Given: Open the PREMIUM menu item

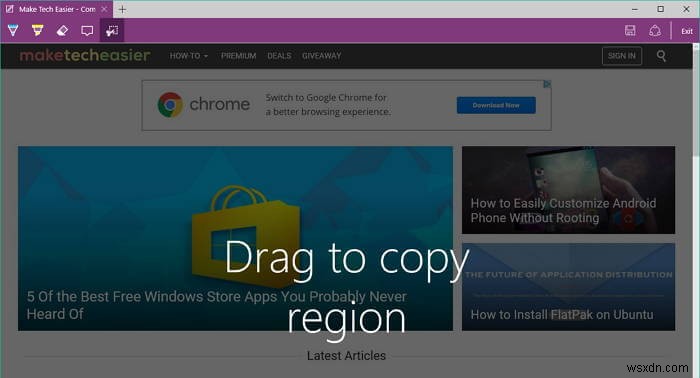Looking at the screenshot, I should (x=238, y=56).
